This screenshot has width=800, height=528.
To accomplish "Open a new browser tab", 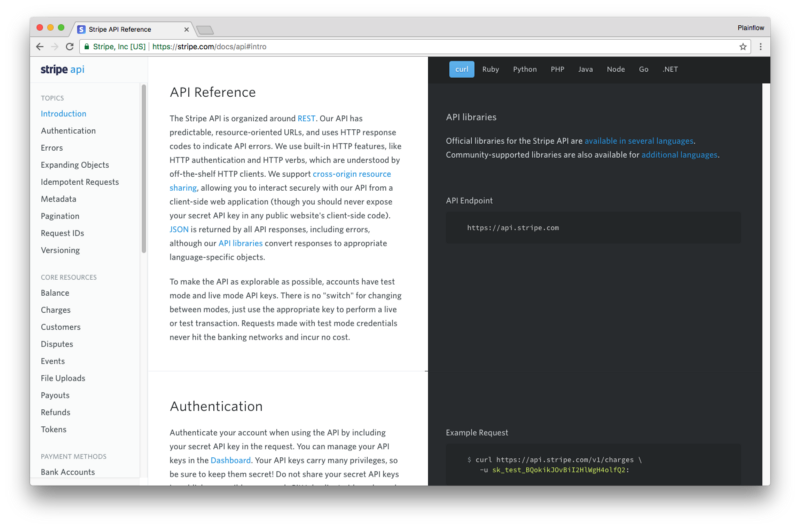I will coord(205,30).
